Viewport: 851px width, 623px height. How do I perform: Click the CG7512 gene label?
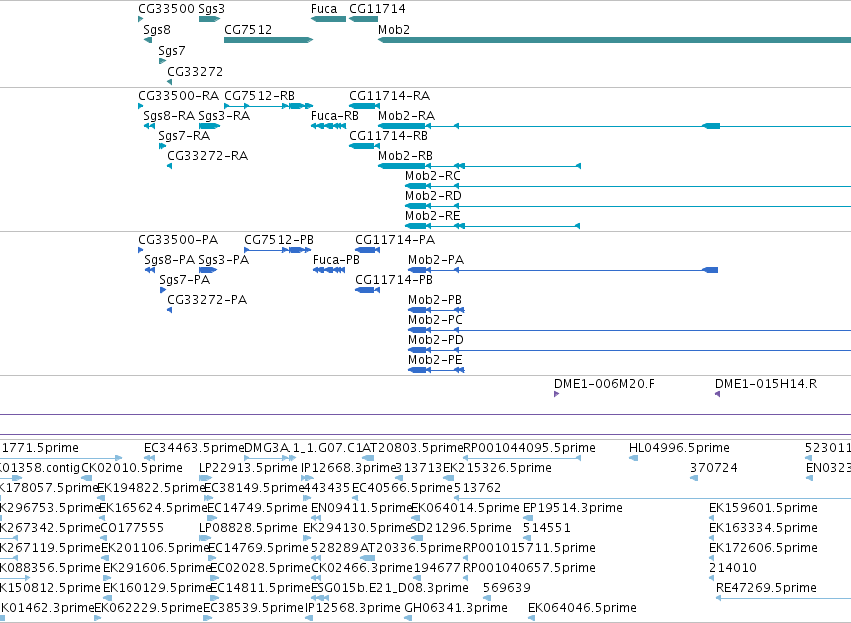pyautogui.click(x=248, y=30)
